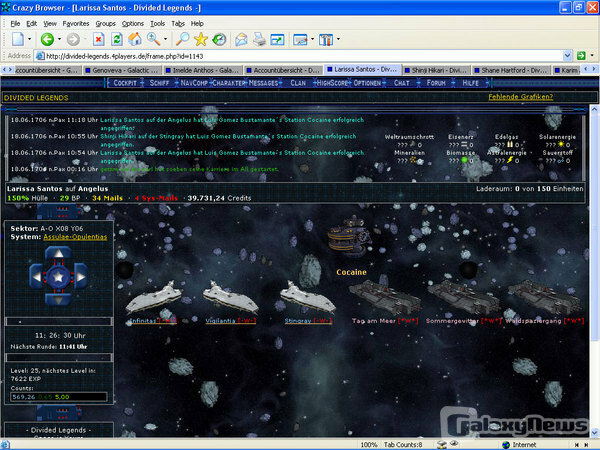This screenshot has width=600, height=450.
Task: Click the Fehlende Grafiken? link
Action: pyautogui.click(x=522, y=97)
